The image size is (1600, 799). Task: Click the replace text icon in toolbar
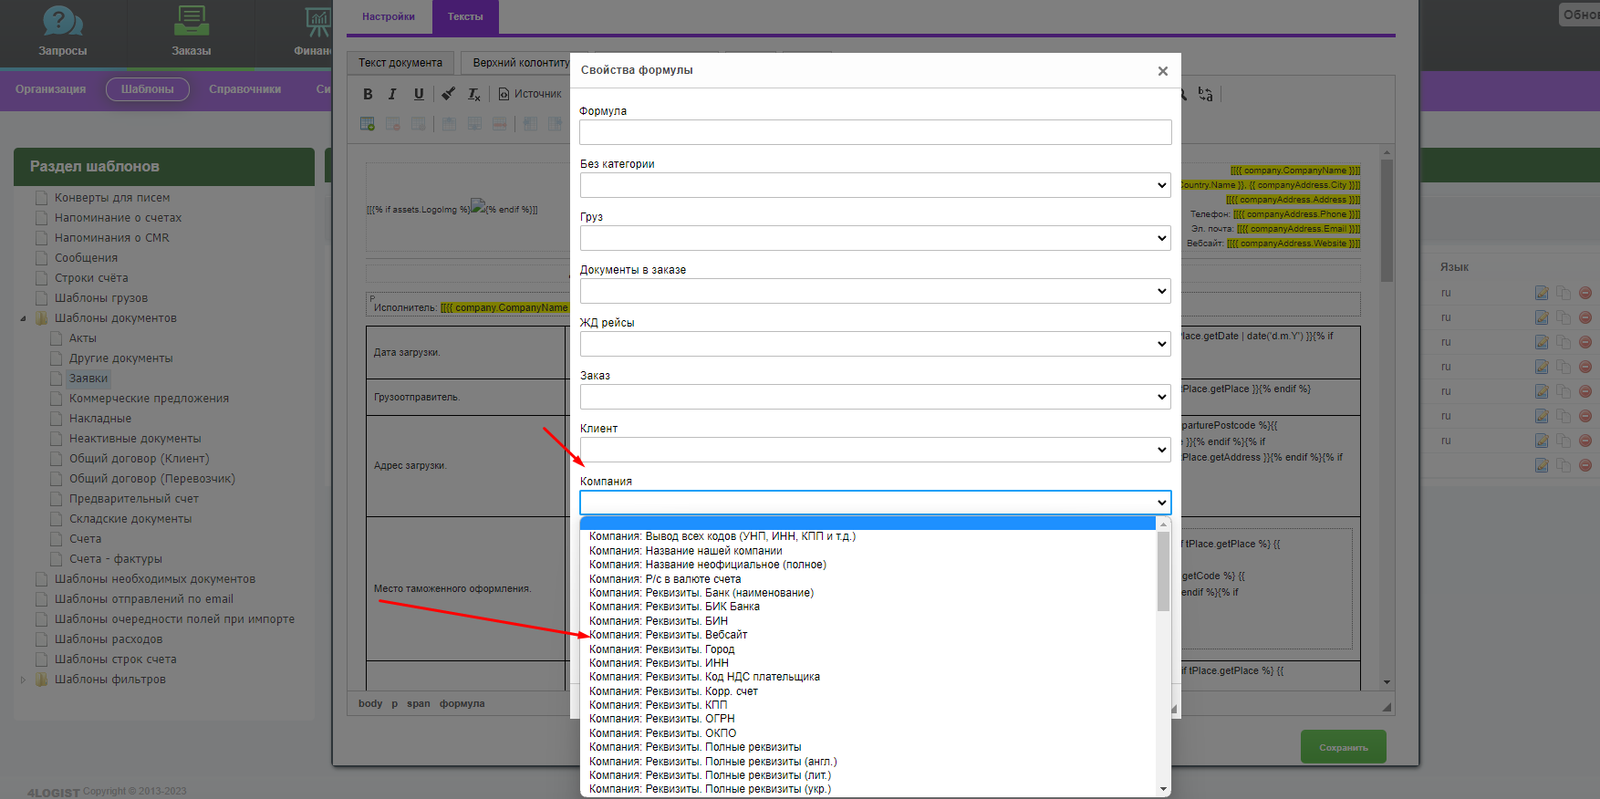point(1205,94)
